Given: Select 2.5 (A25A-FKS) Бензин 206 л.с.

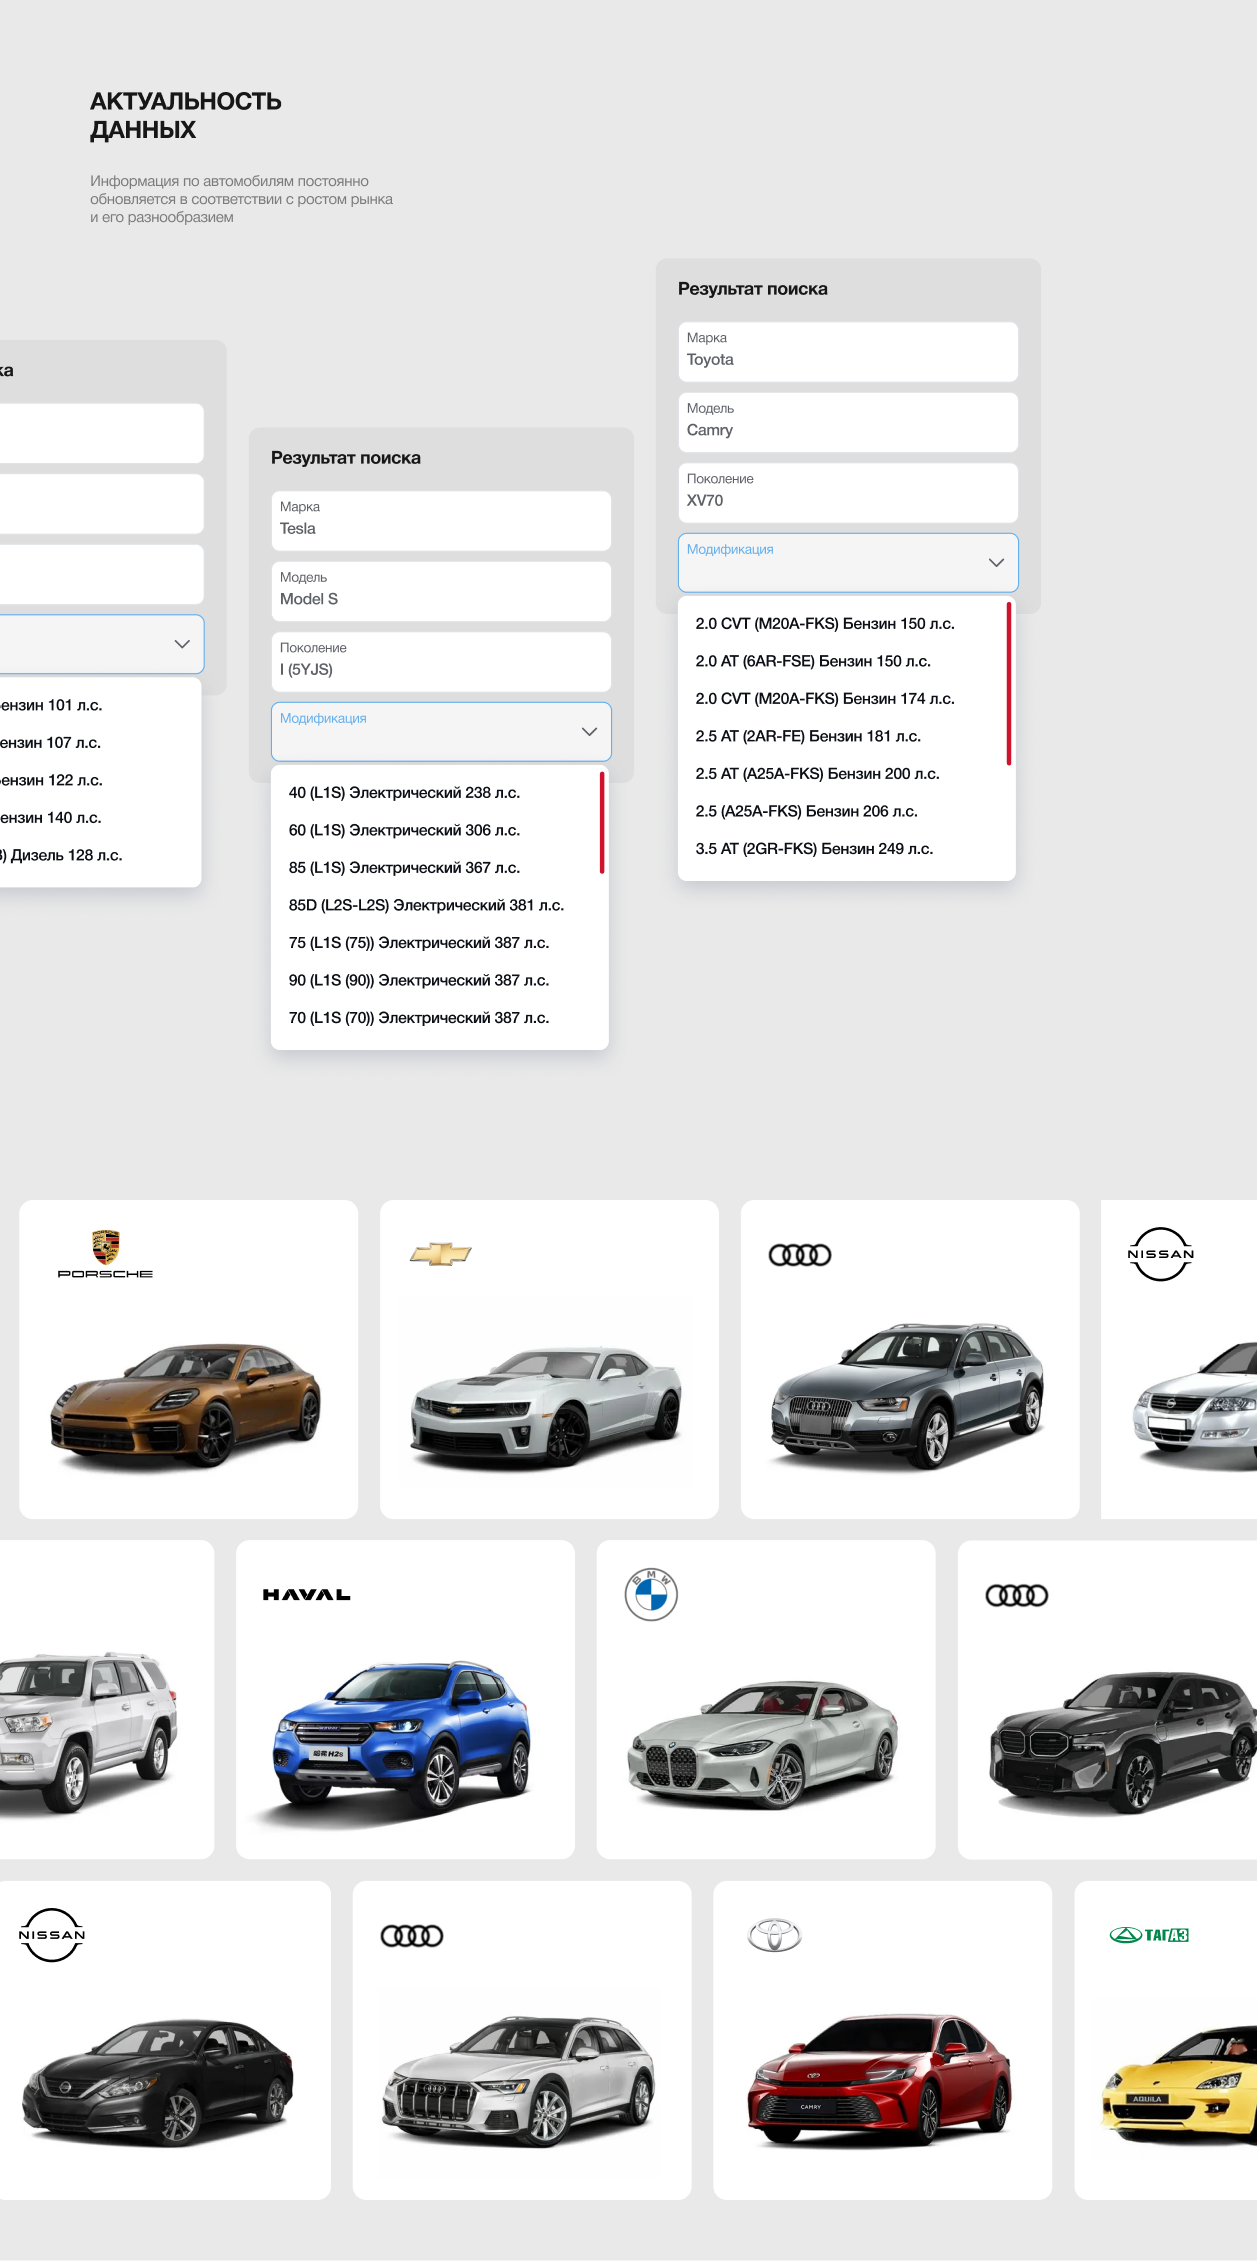Looking at the screenshot, I should click(806, 811).
